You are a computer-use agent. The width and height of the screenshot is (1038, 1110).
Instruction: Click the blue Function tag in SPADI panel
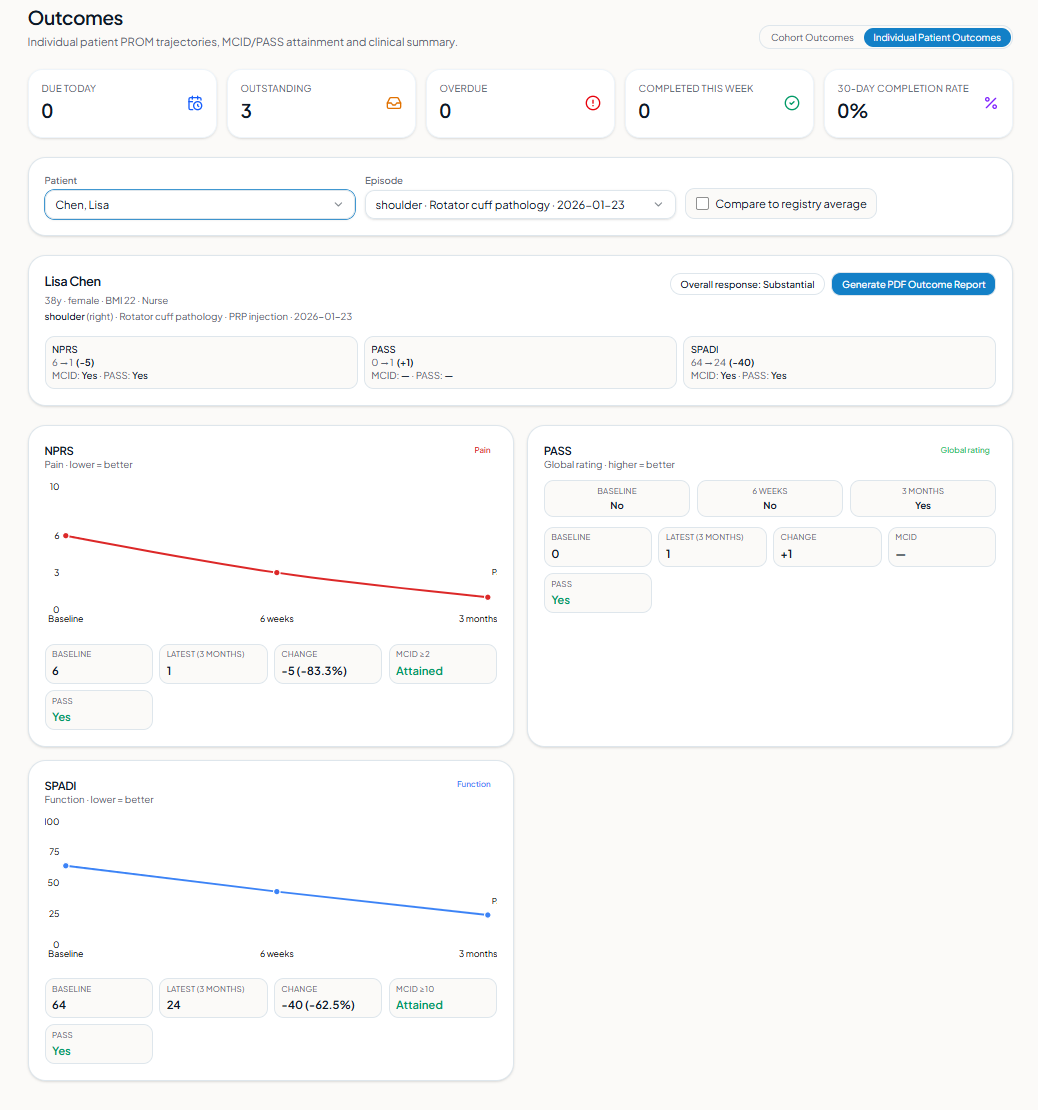(x=474, y=784)
